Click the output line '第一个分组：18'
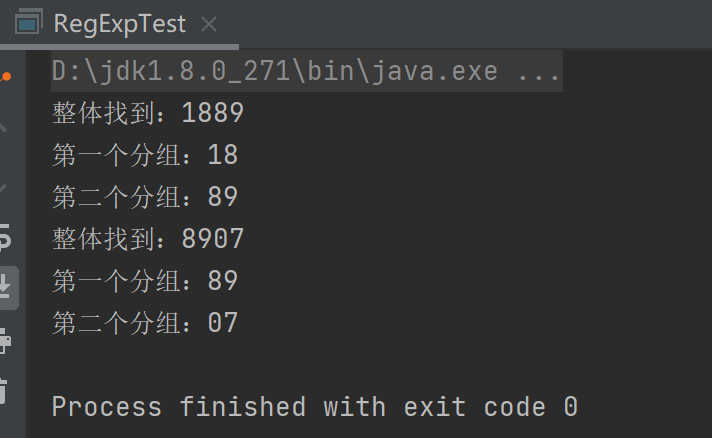The height and width of the screenshot is (438, 712). click(145, 155)
